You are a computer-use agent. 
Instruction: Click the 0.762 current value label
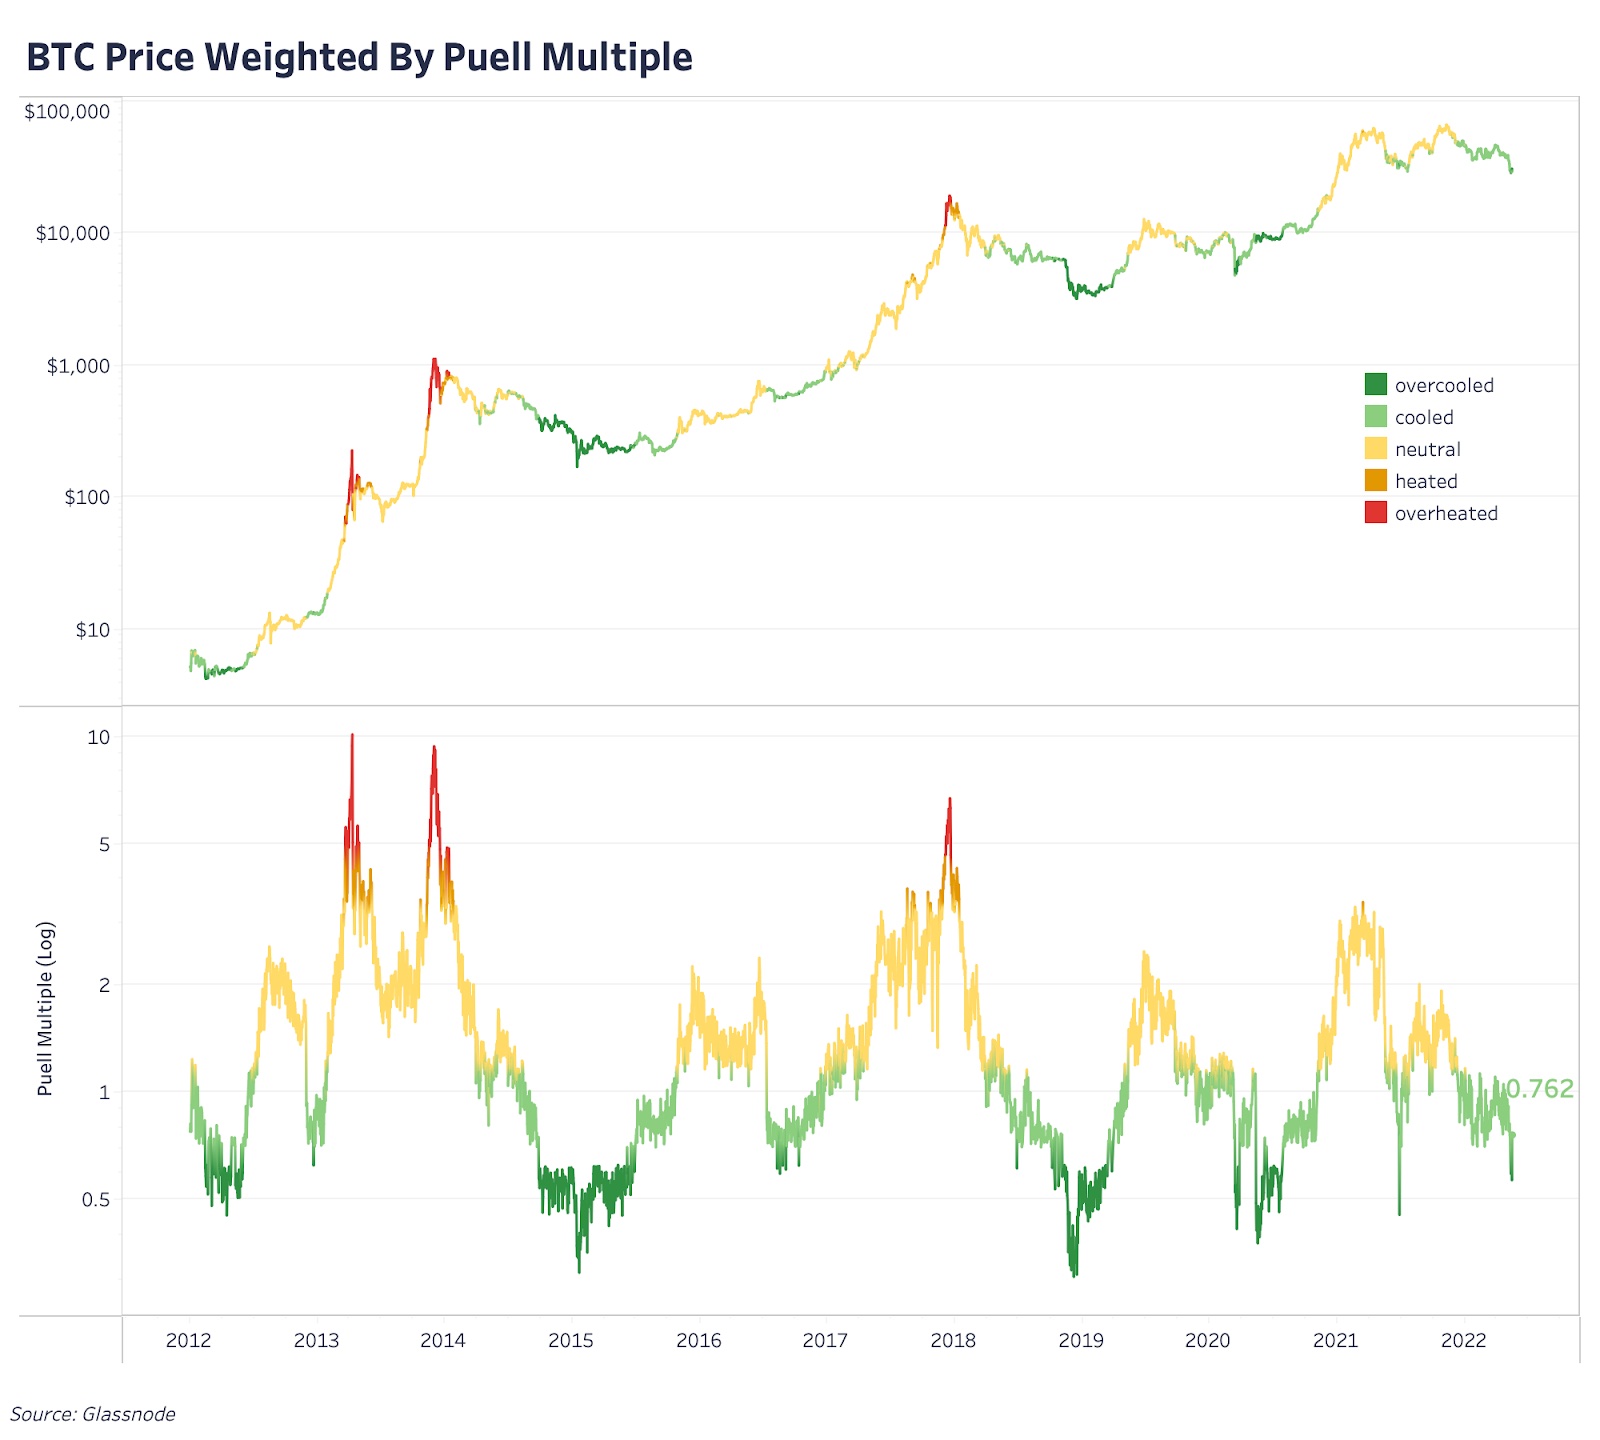tap(1540, 1088)
